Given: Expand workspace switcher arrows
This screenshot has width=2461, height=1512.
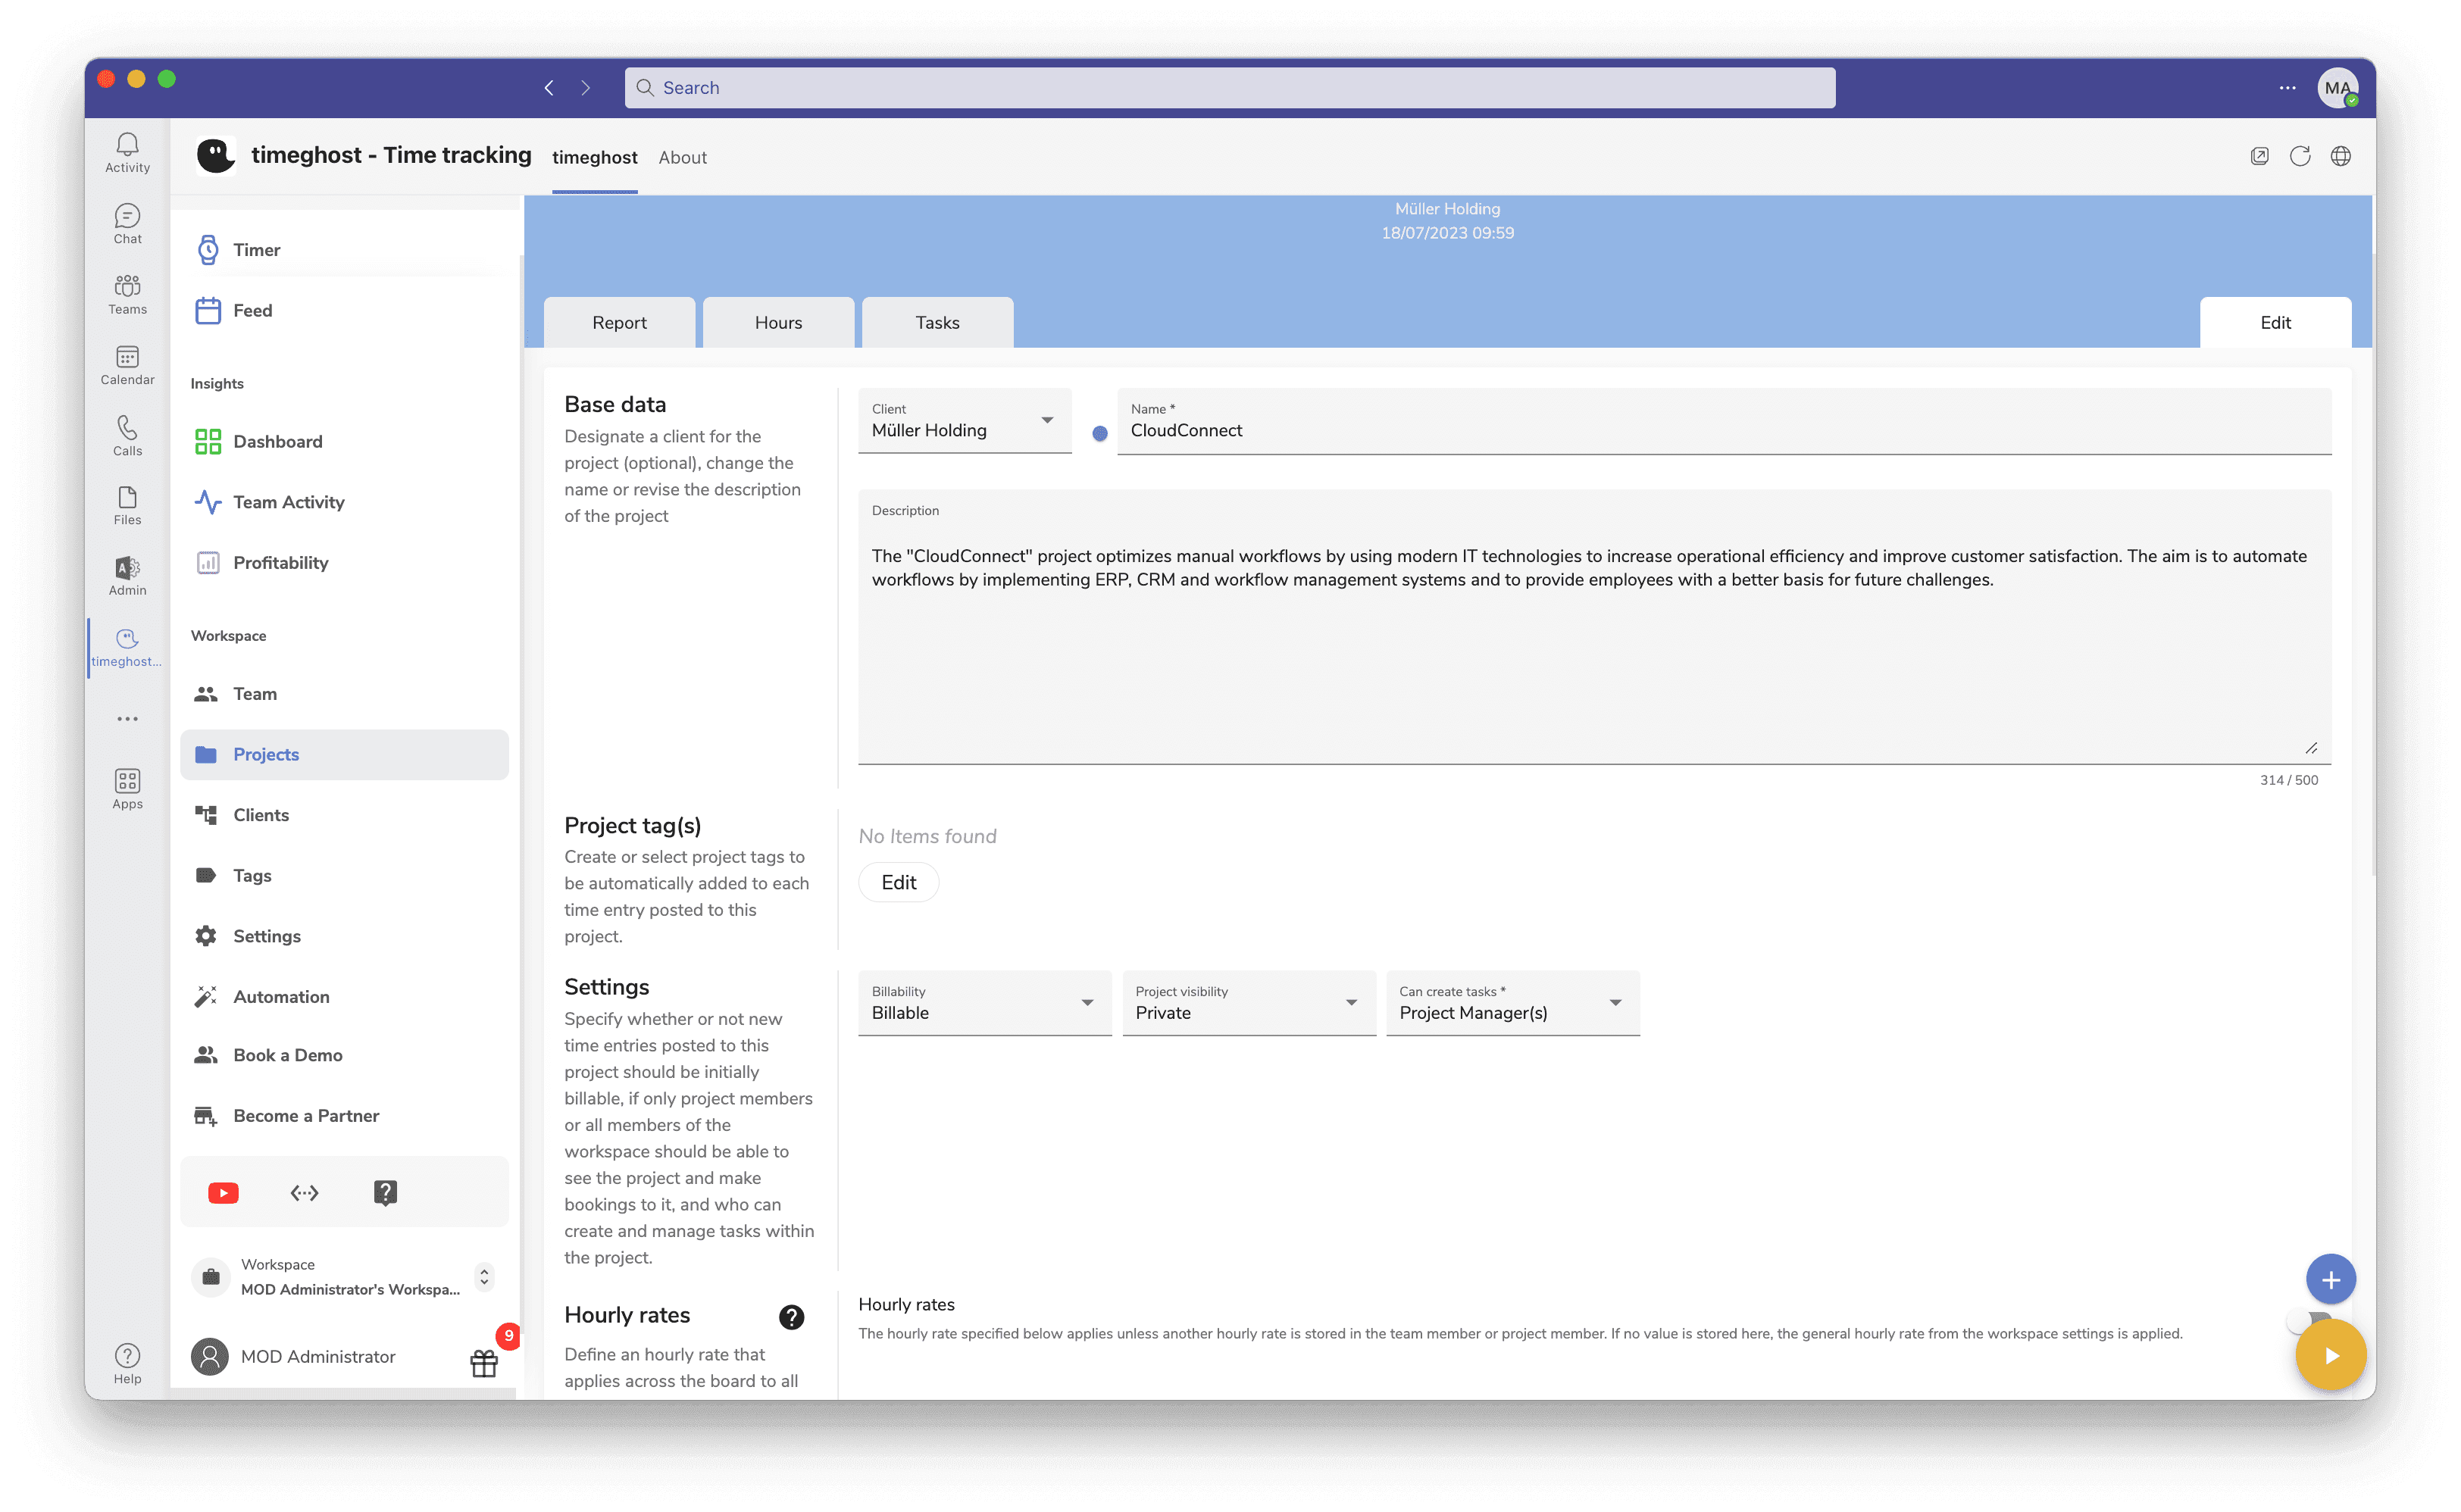Looking at the screenshot, I should click(484, 1277).
